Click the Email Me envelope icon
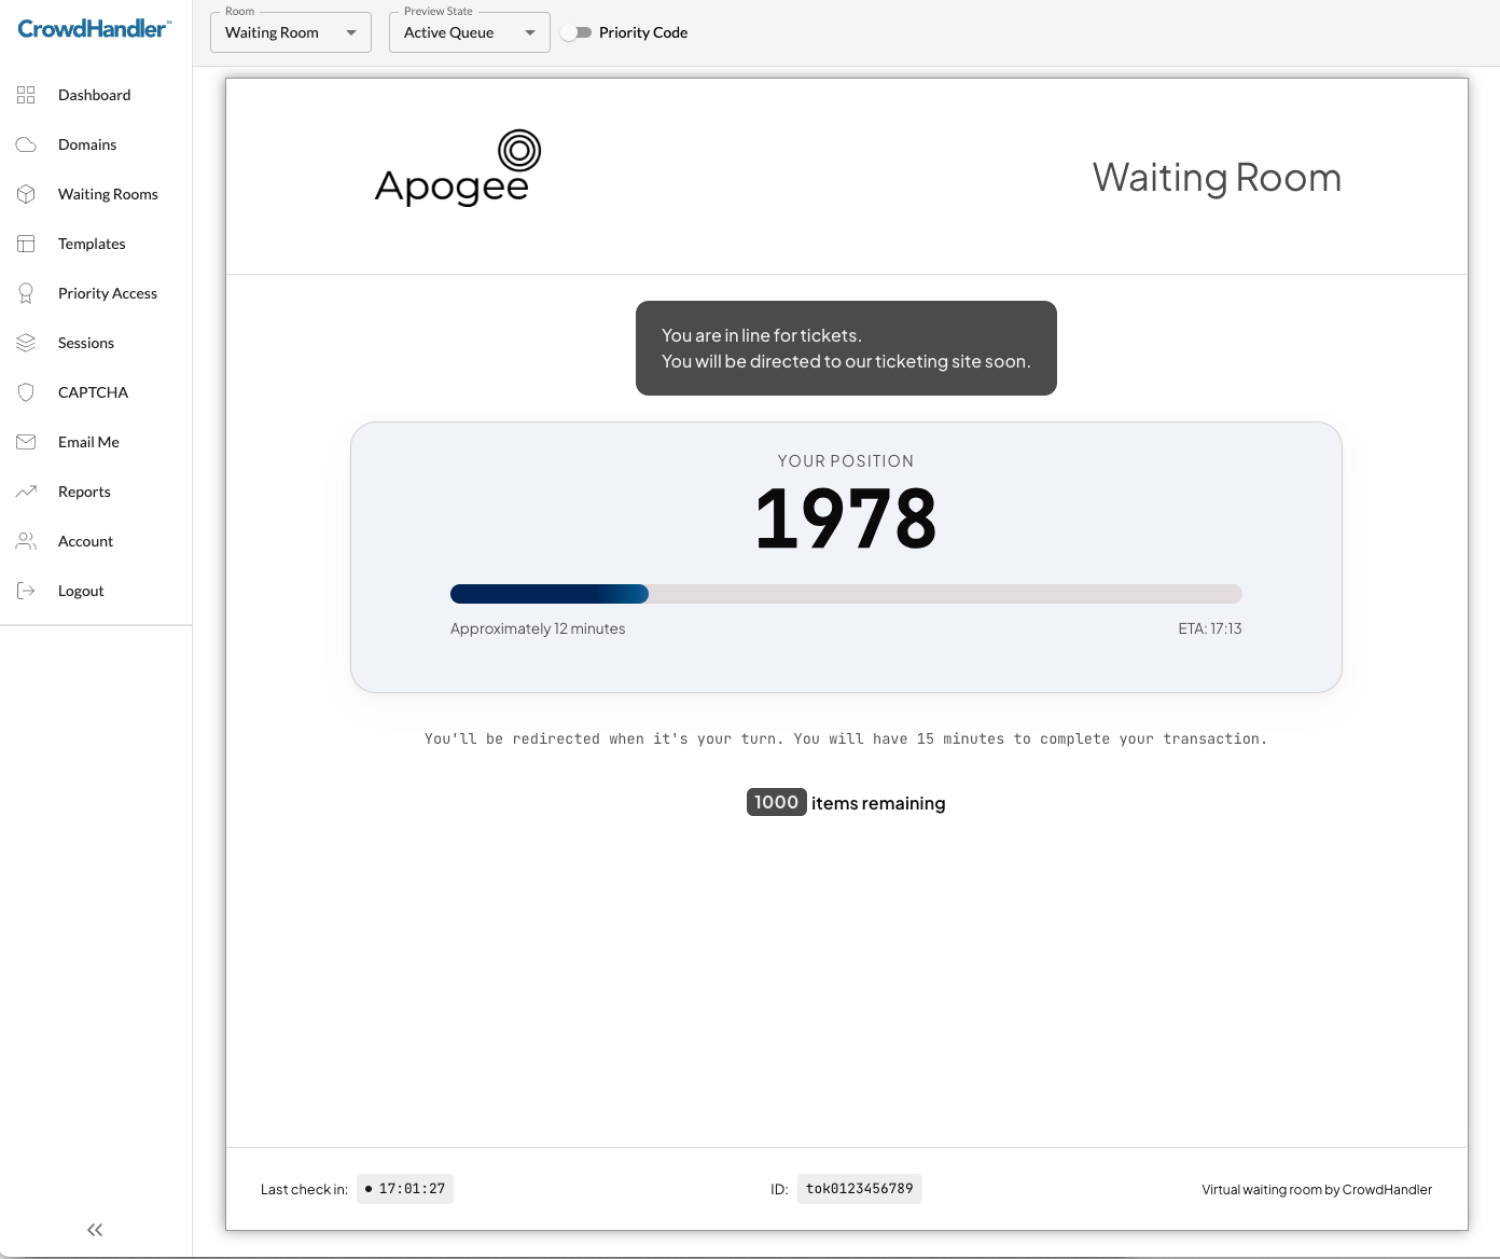 pos(26,442)
